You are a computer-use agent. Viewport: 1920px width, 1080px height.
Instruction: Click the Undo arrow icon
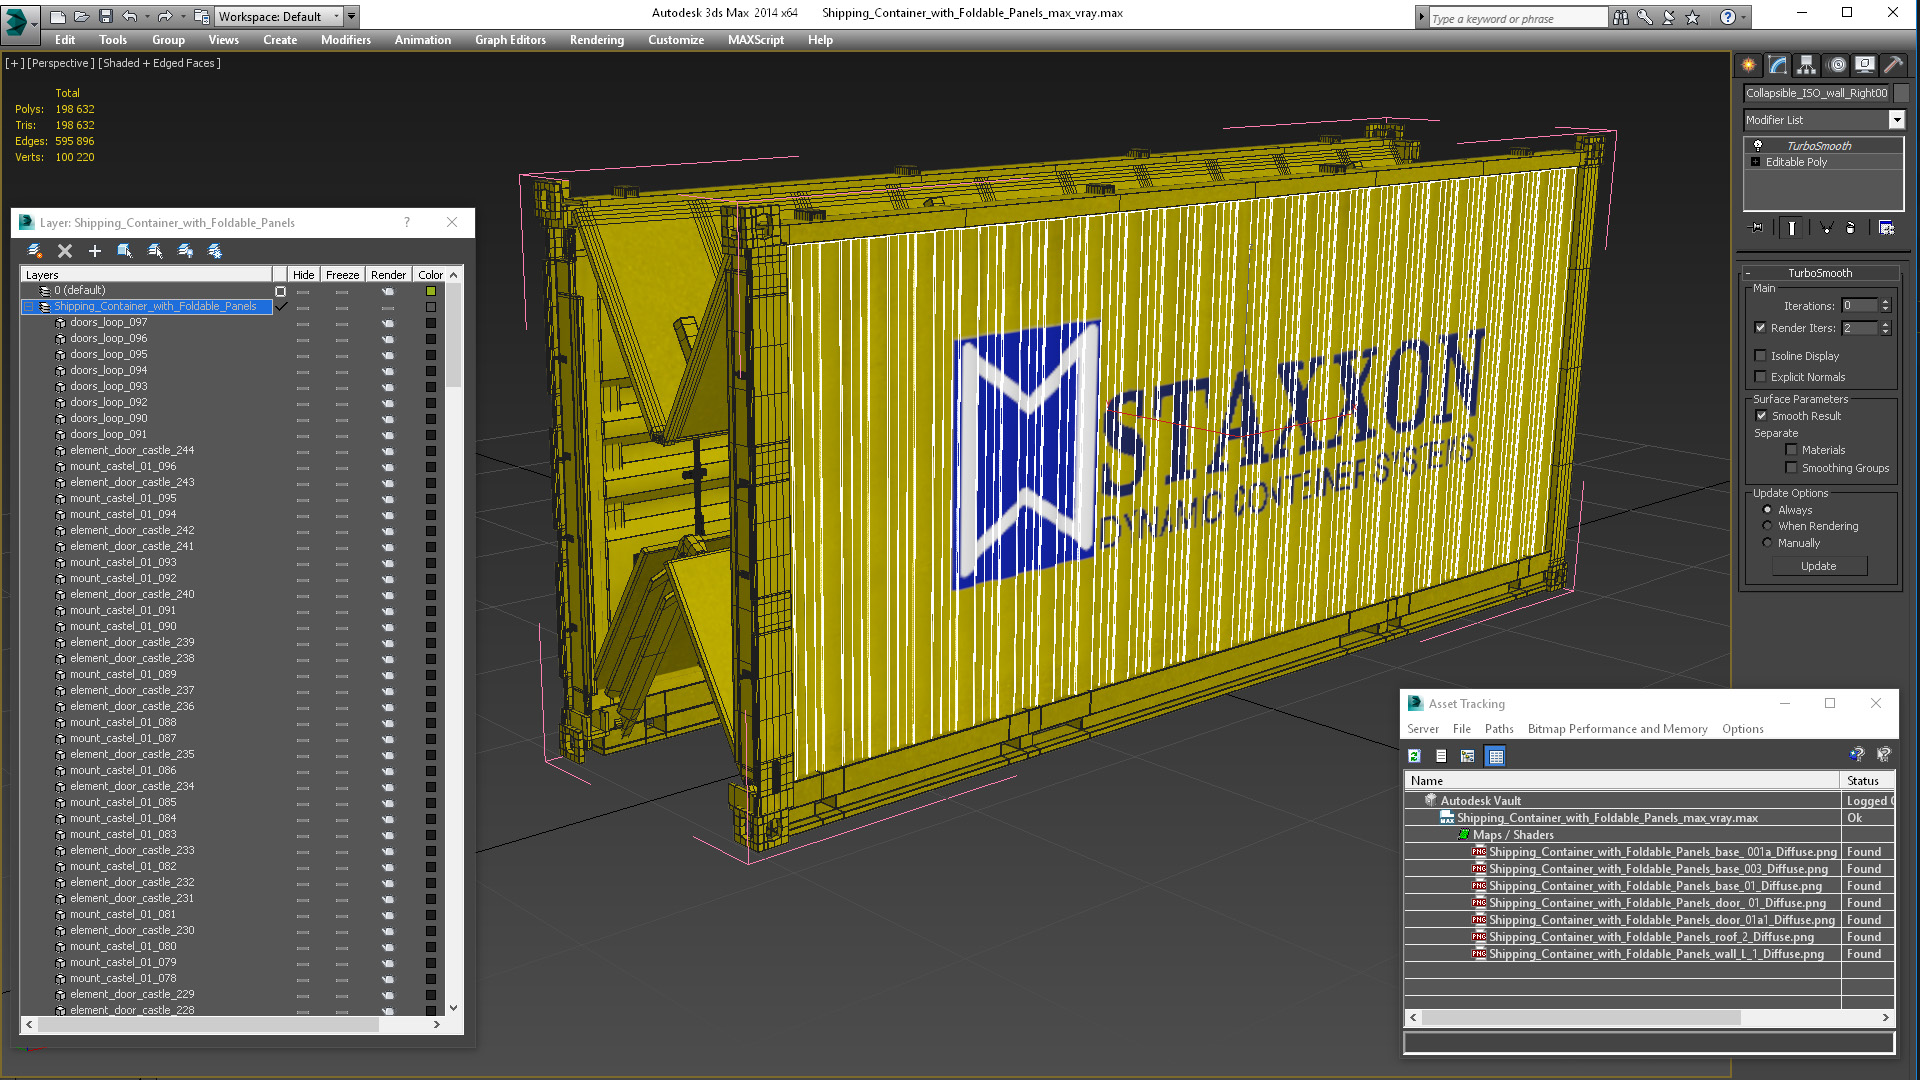click(129, 16)
